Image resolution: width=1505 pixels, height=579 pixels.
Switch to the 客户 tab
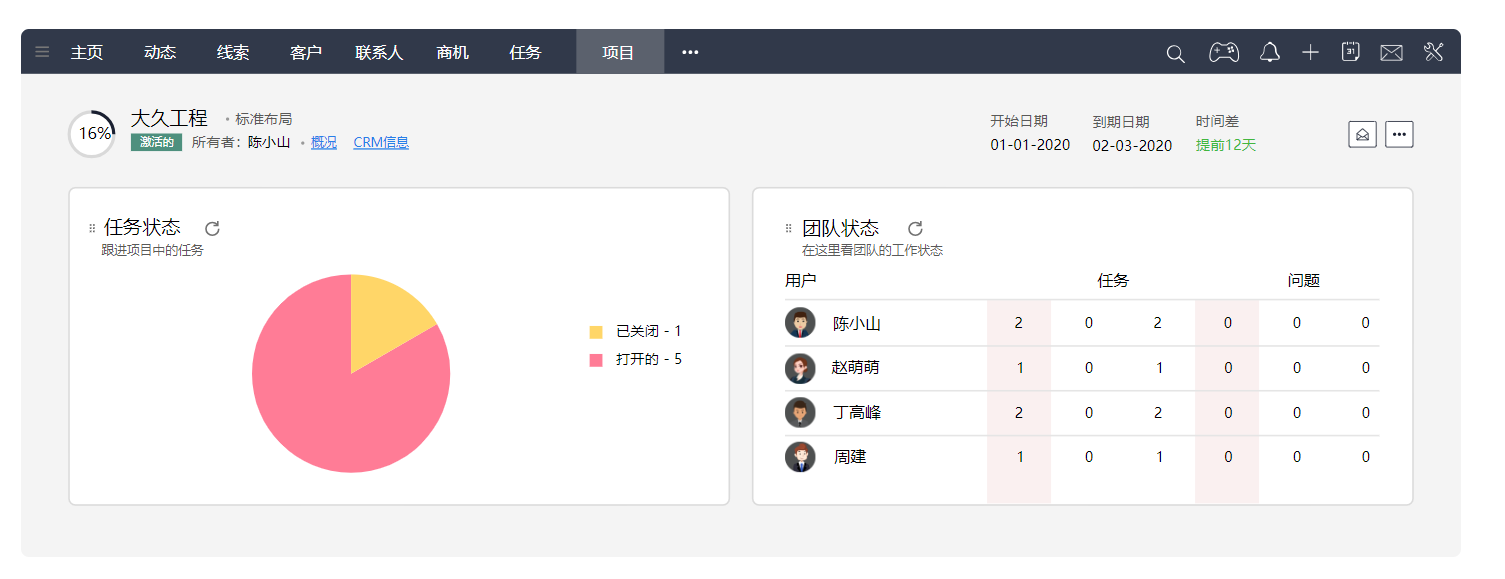(x=306, y=52)
